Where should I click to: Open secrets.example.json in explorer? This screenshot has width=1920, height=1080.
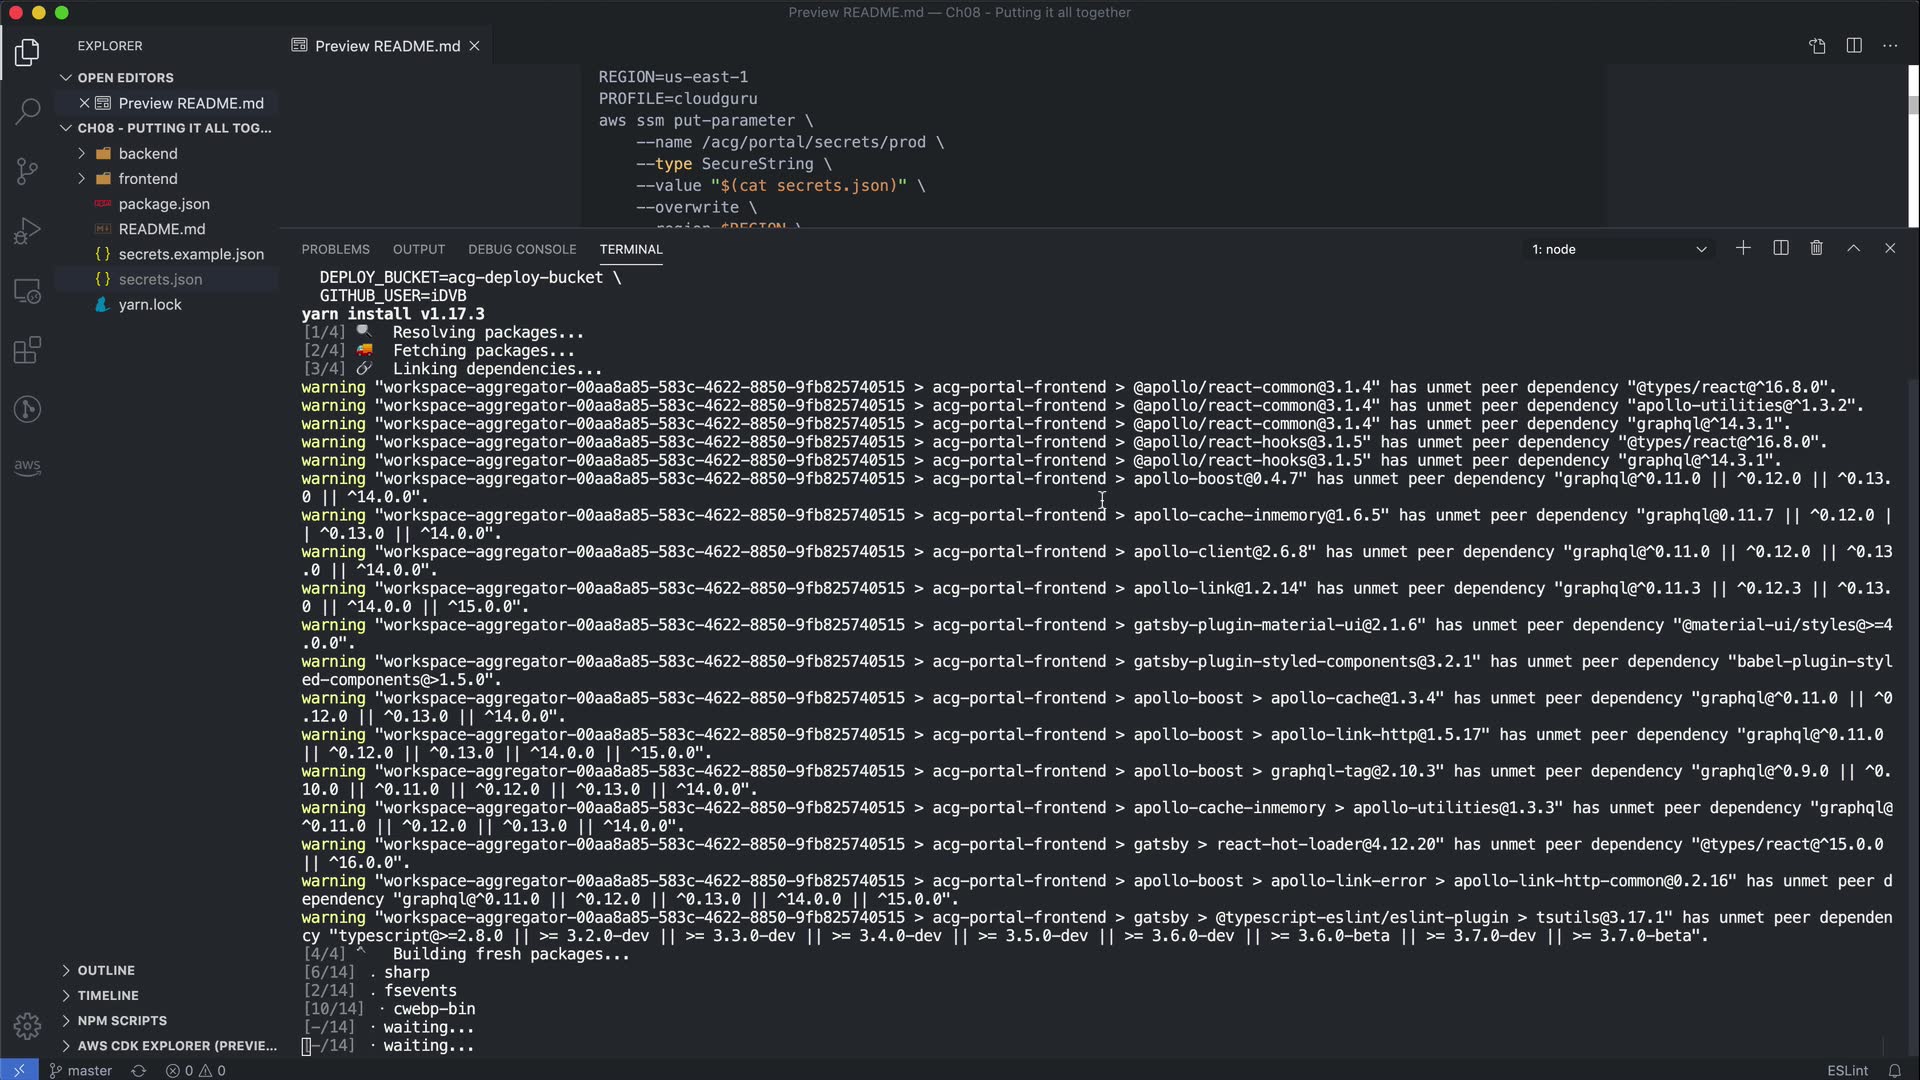pyautogui.click(x=191, y=254)
